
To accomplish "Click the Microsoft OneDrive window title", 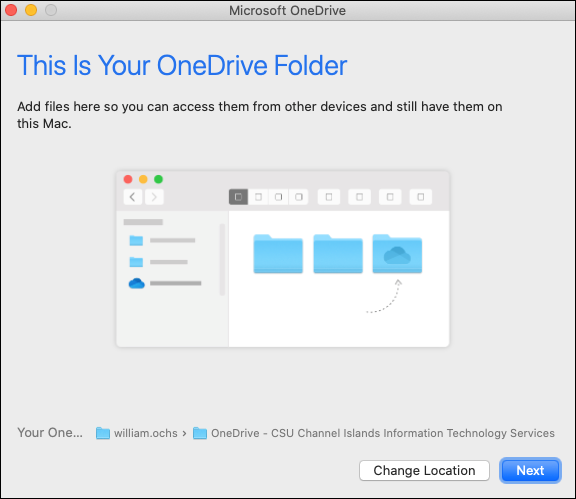I will (287, 11).
